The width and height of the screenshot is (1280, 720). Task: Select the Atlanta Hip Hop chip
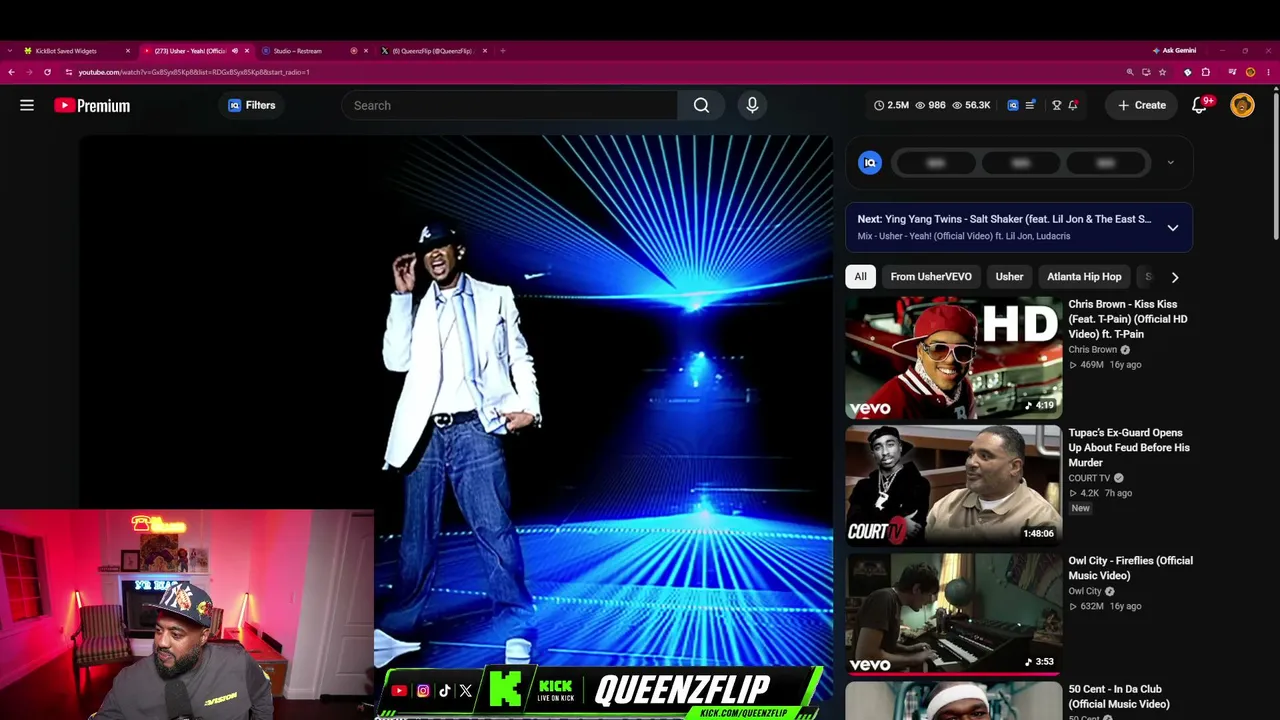[x=1084, y=276]
